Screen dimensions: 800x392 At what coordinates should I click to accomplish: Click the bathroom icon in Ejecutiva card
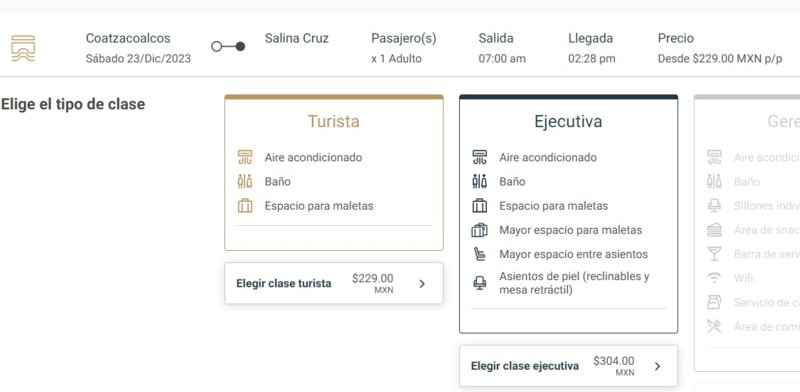[x=480, y=181]
